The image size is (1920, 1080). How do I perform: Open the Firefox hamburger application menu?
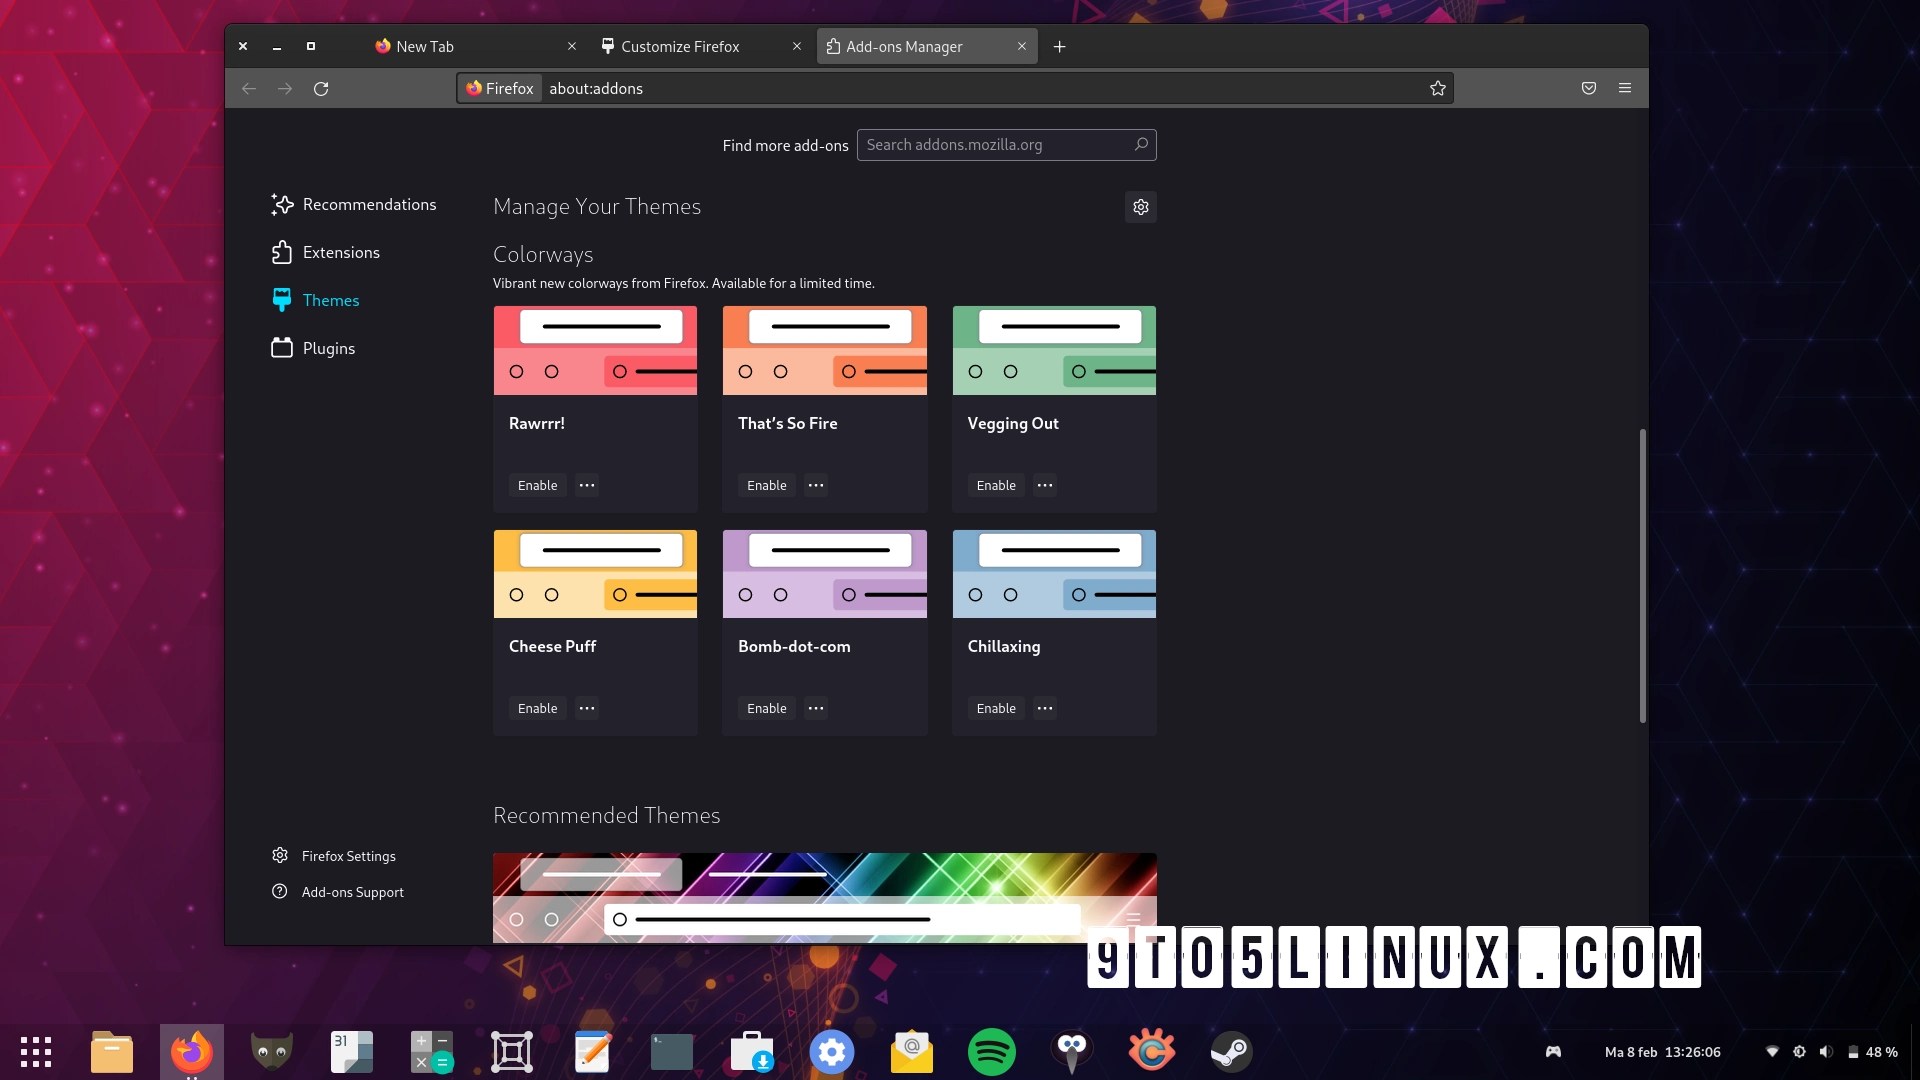(1625, 88)
